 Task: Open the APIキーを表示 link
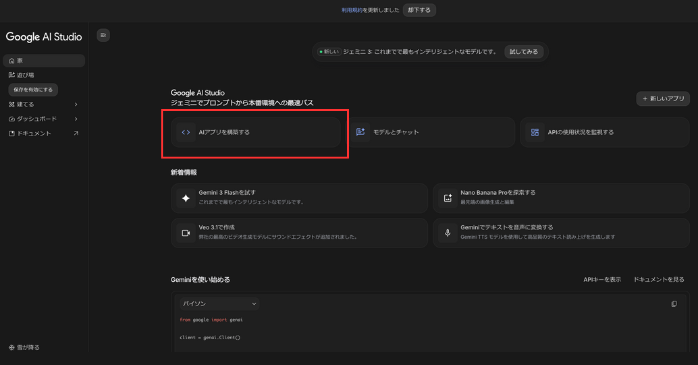602,280
